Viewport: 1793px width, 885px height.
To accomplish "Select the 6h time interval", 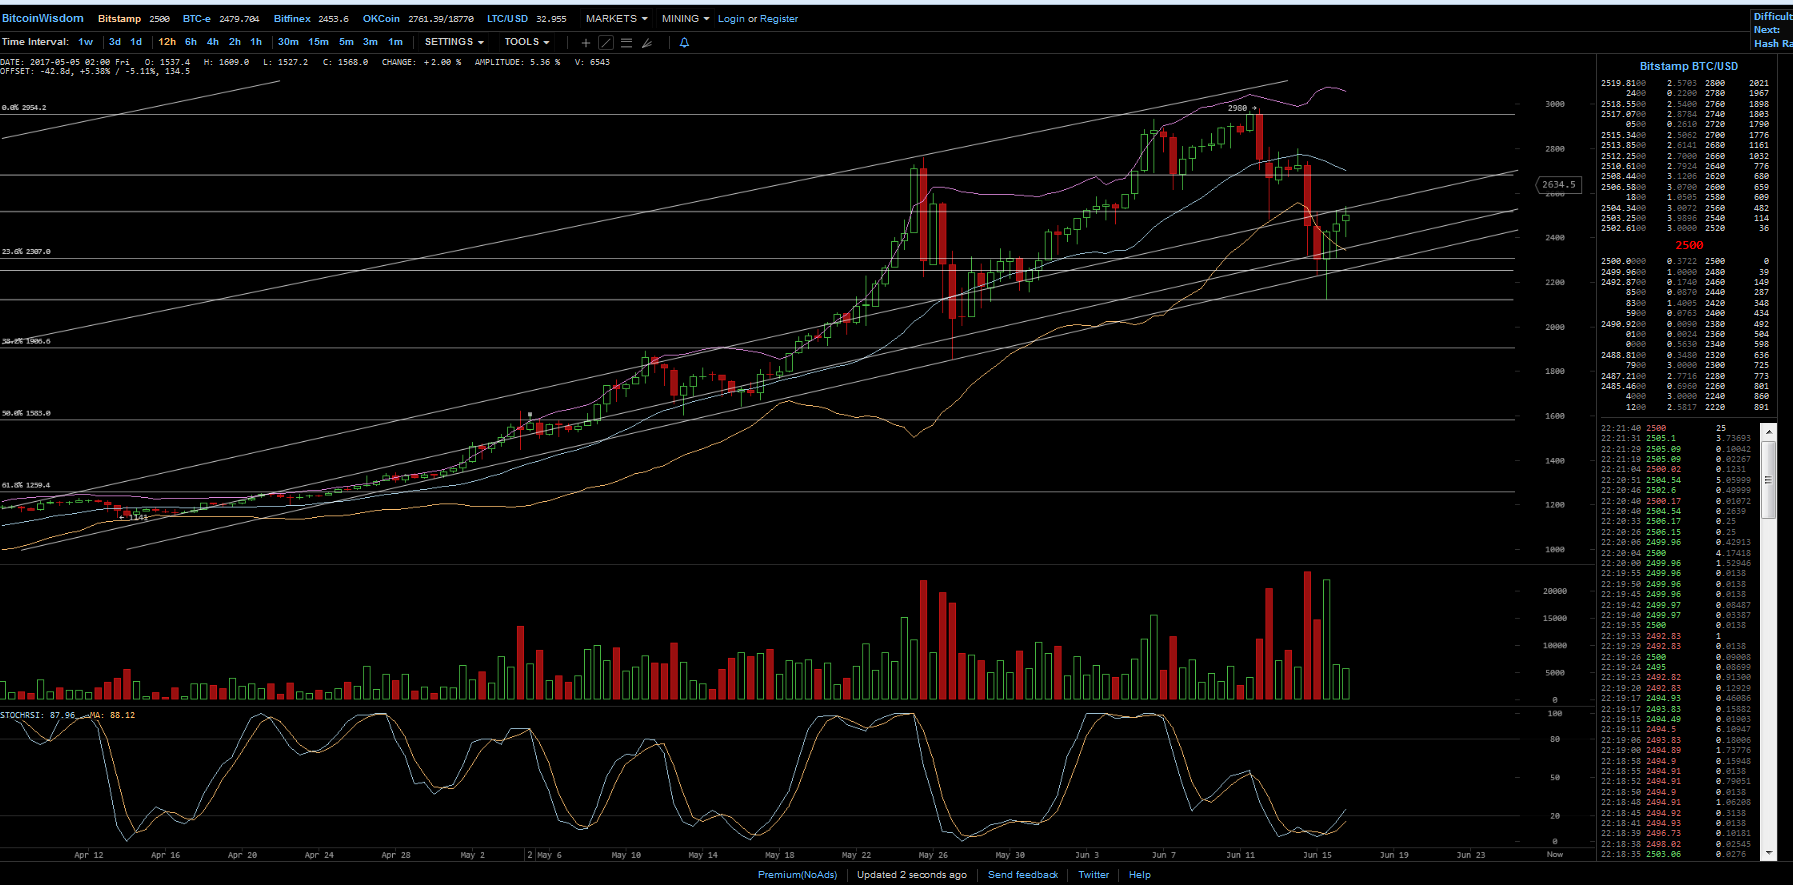I will pos(191,42).
